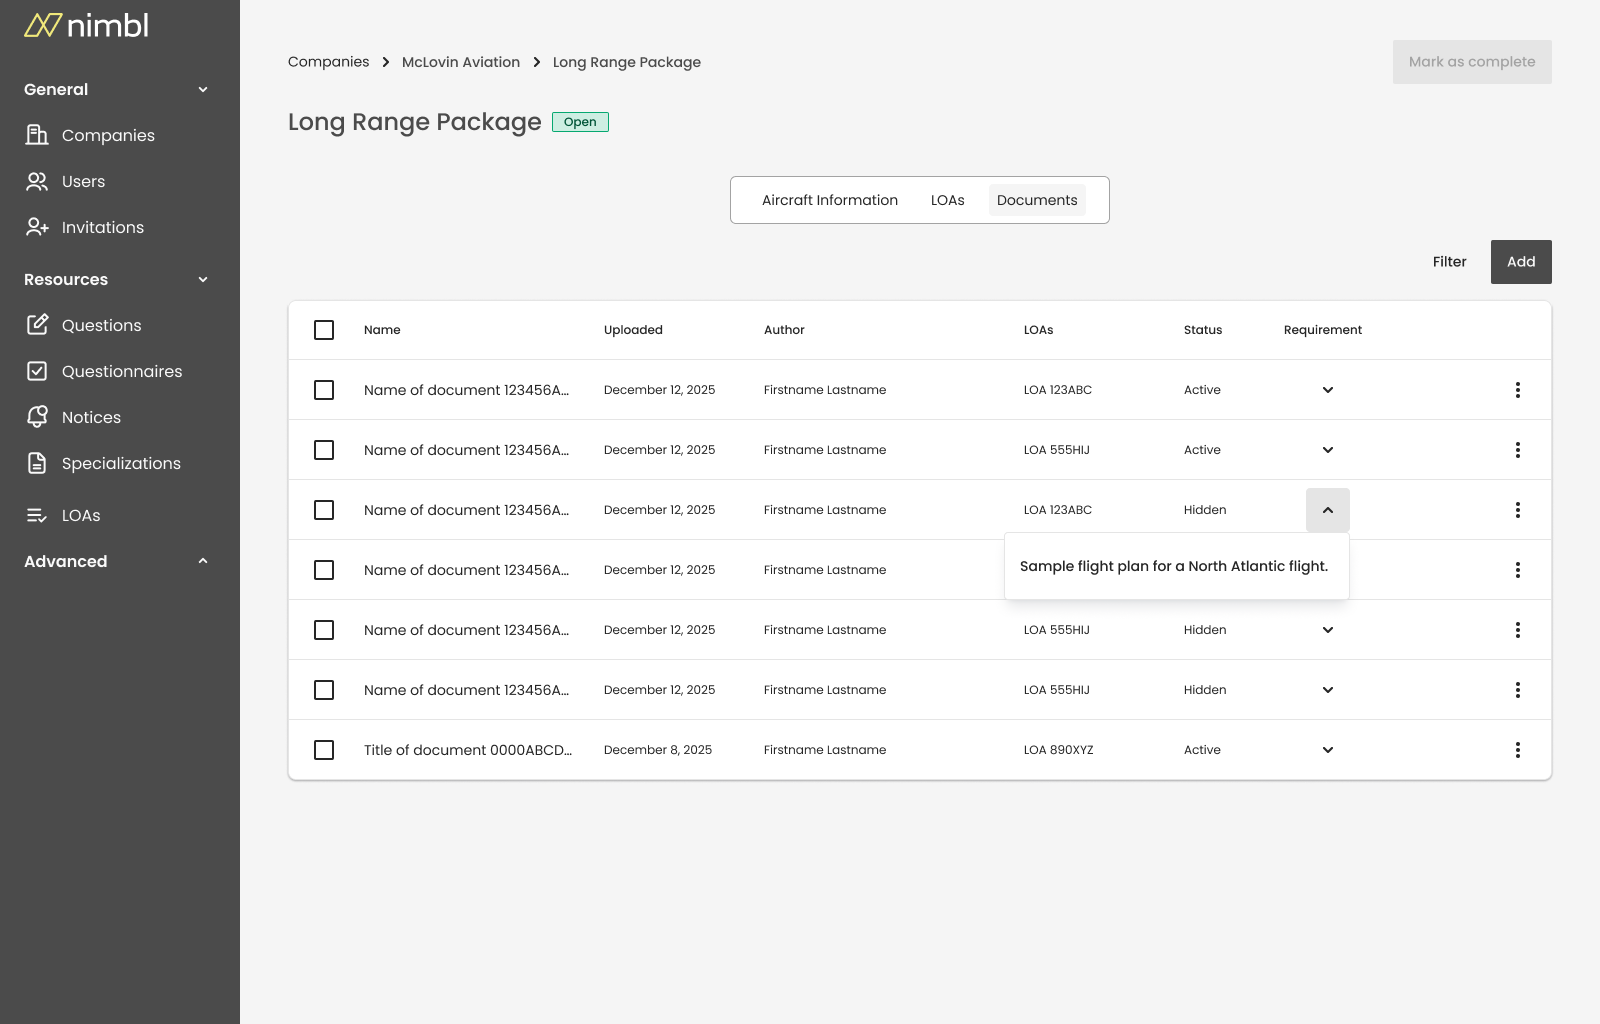Select the Documents tab
The image size is (1600, 1024).
coord(1037,200)
